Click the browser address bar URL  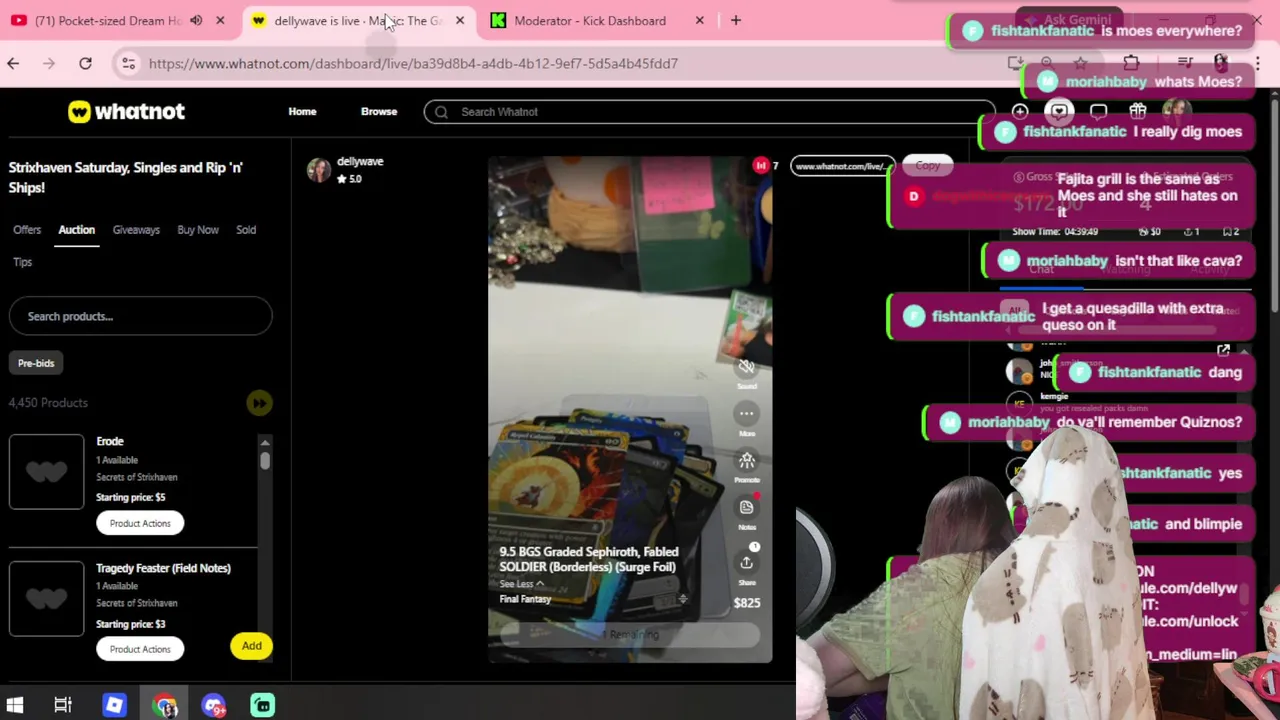pyautogui.click(x=413, y=63)
